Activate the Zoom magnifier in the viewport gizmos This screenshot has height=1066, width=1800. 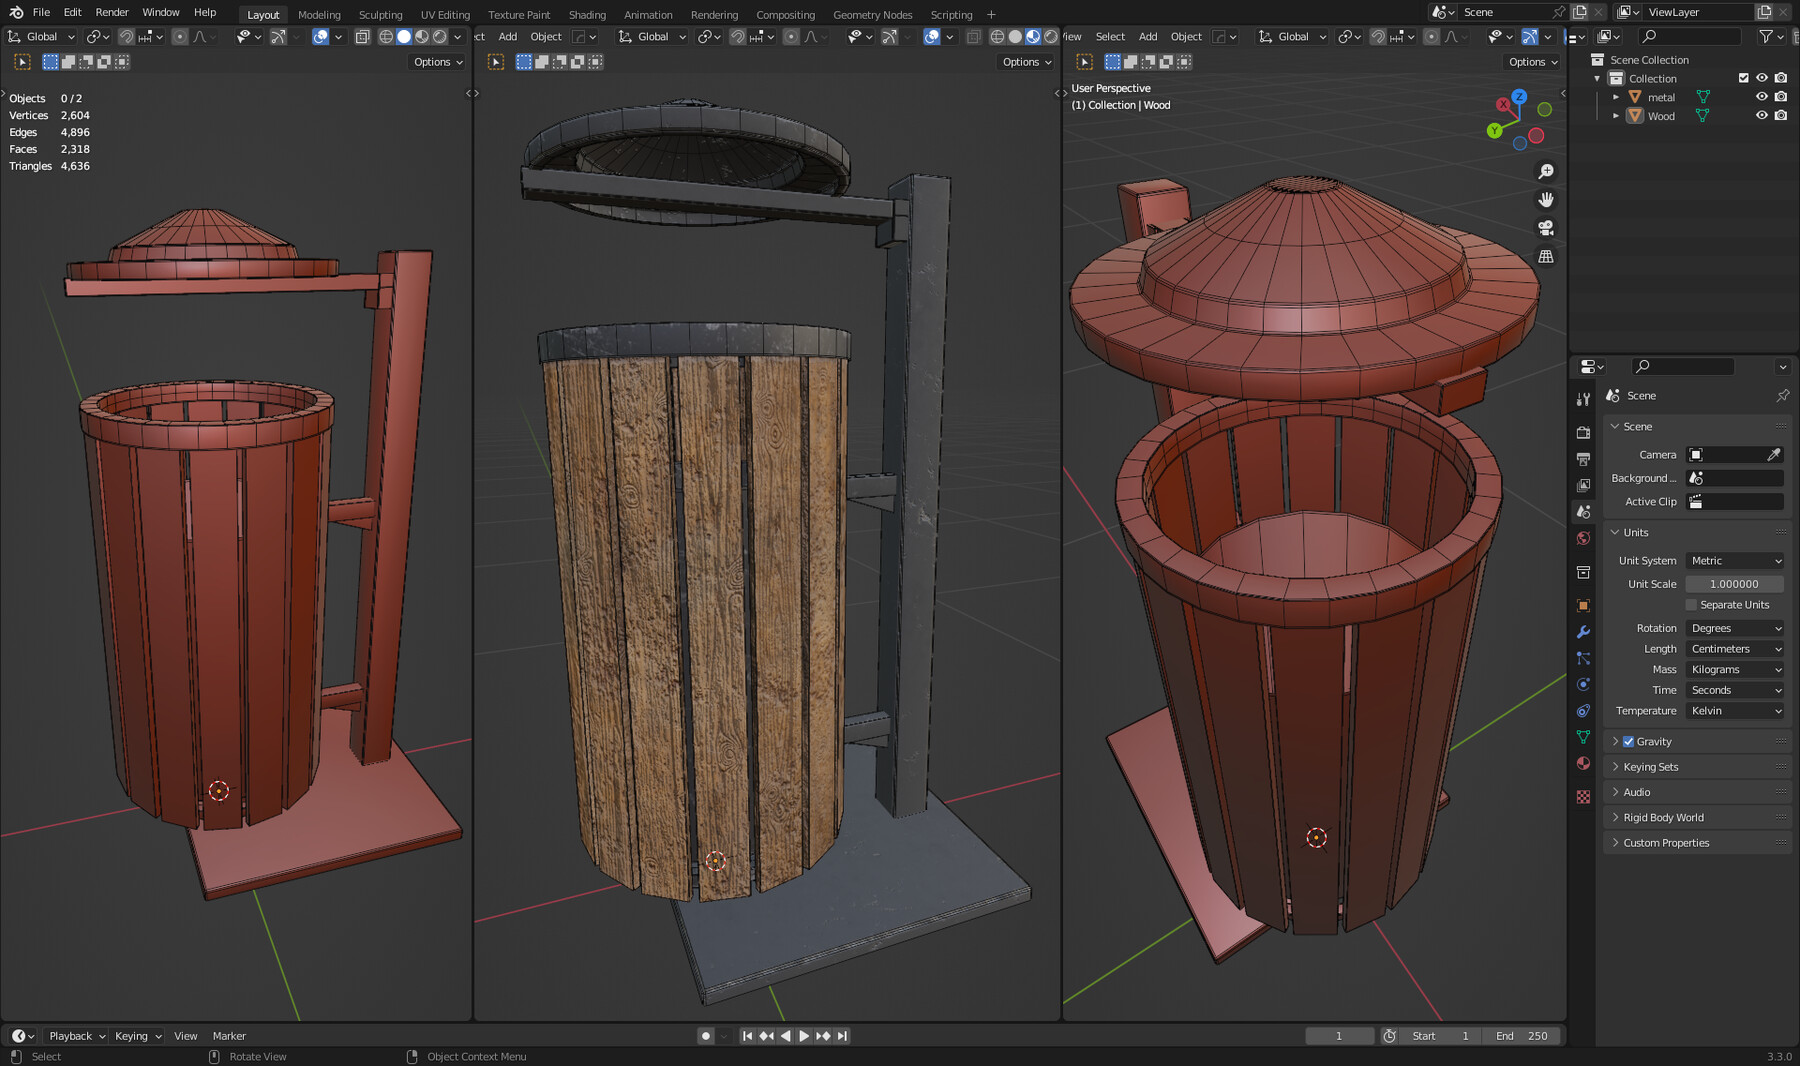click(x=1546, y=170)
